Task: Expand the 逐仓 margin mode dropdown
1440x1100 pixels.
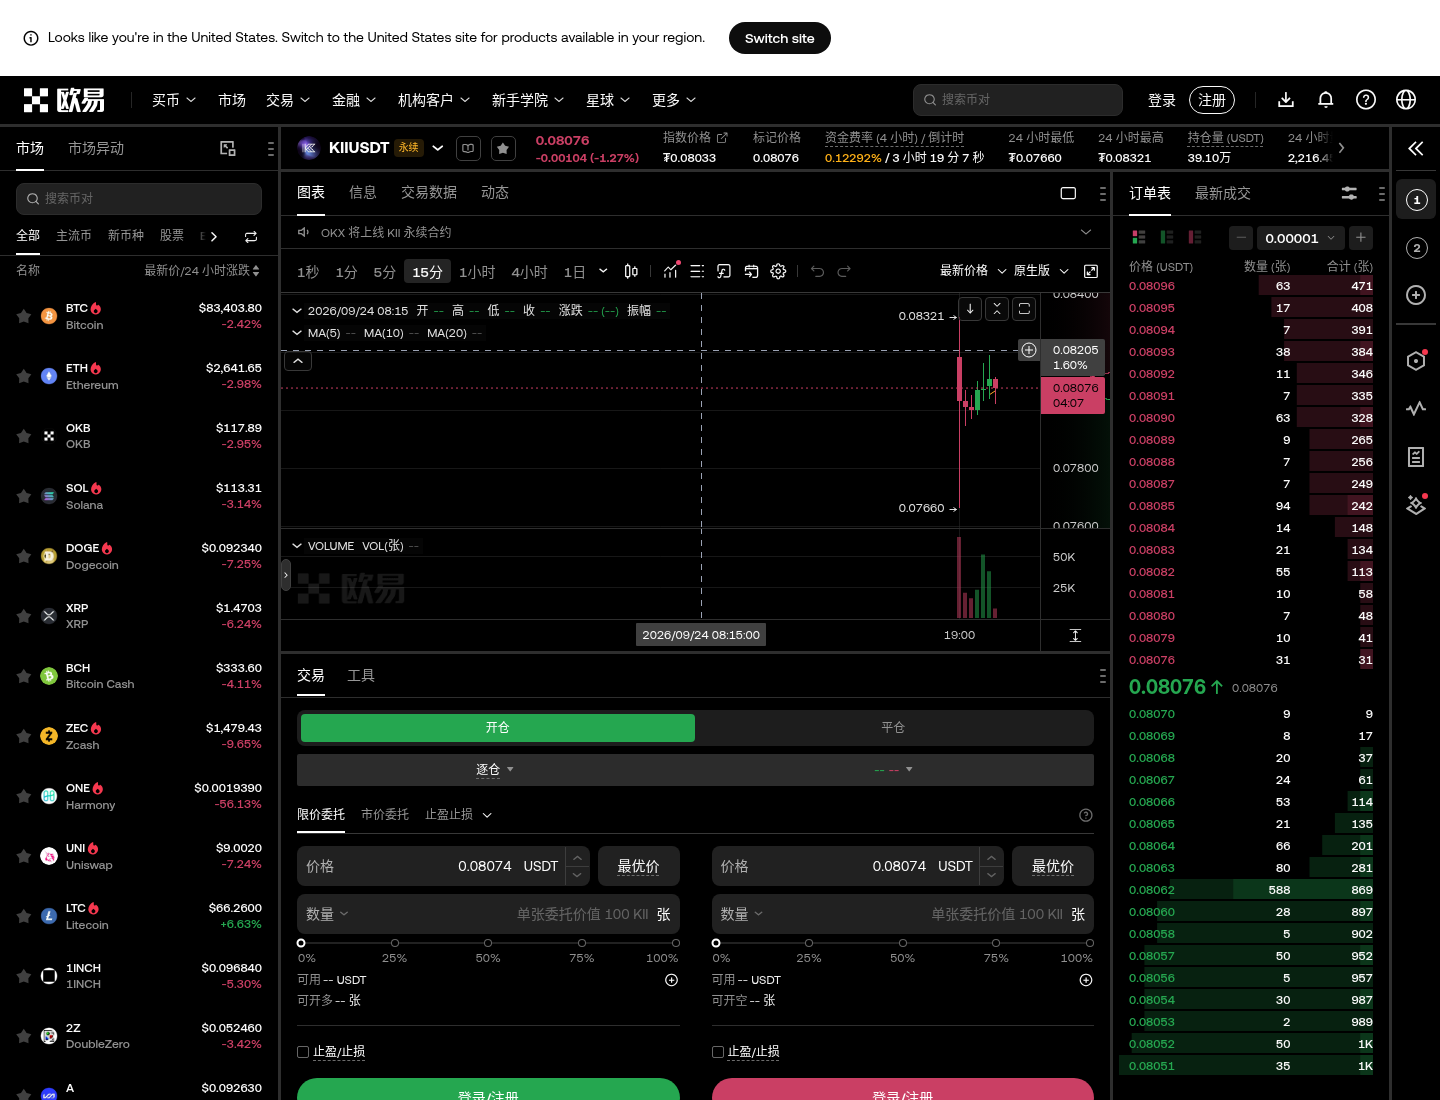Action: pyautogui.click(x=495, y=769)
